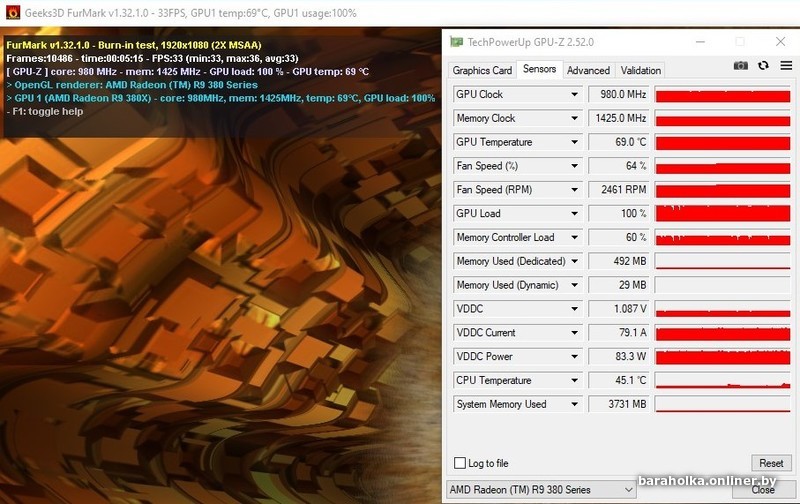Viewport: 800px width, 504px height.
Task: Click the GPU 1 (AMD Radeon R9 380X) line
Action: [x=220, y=98]
